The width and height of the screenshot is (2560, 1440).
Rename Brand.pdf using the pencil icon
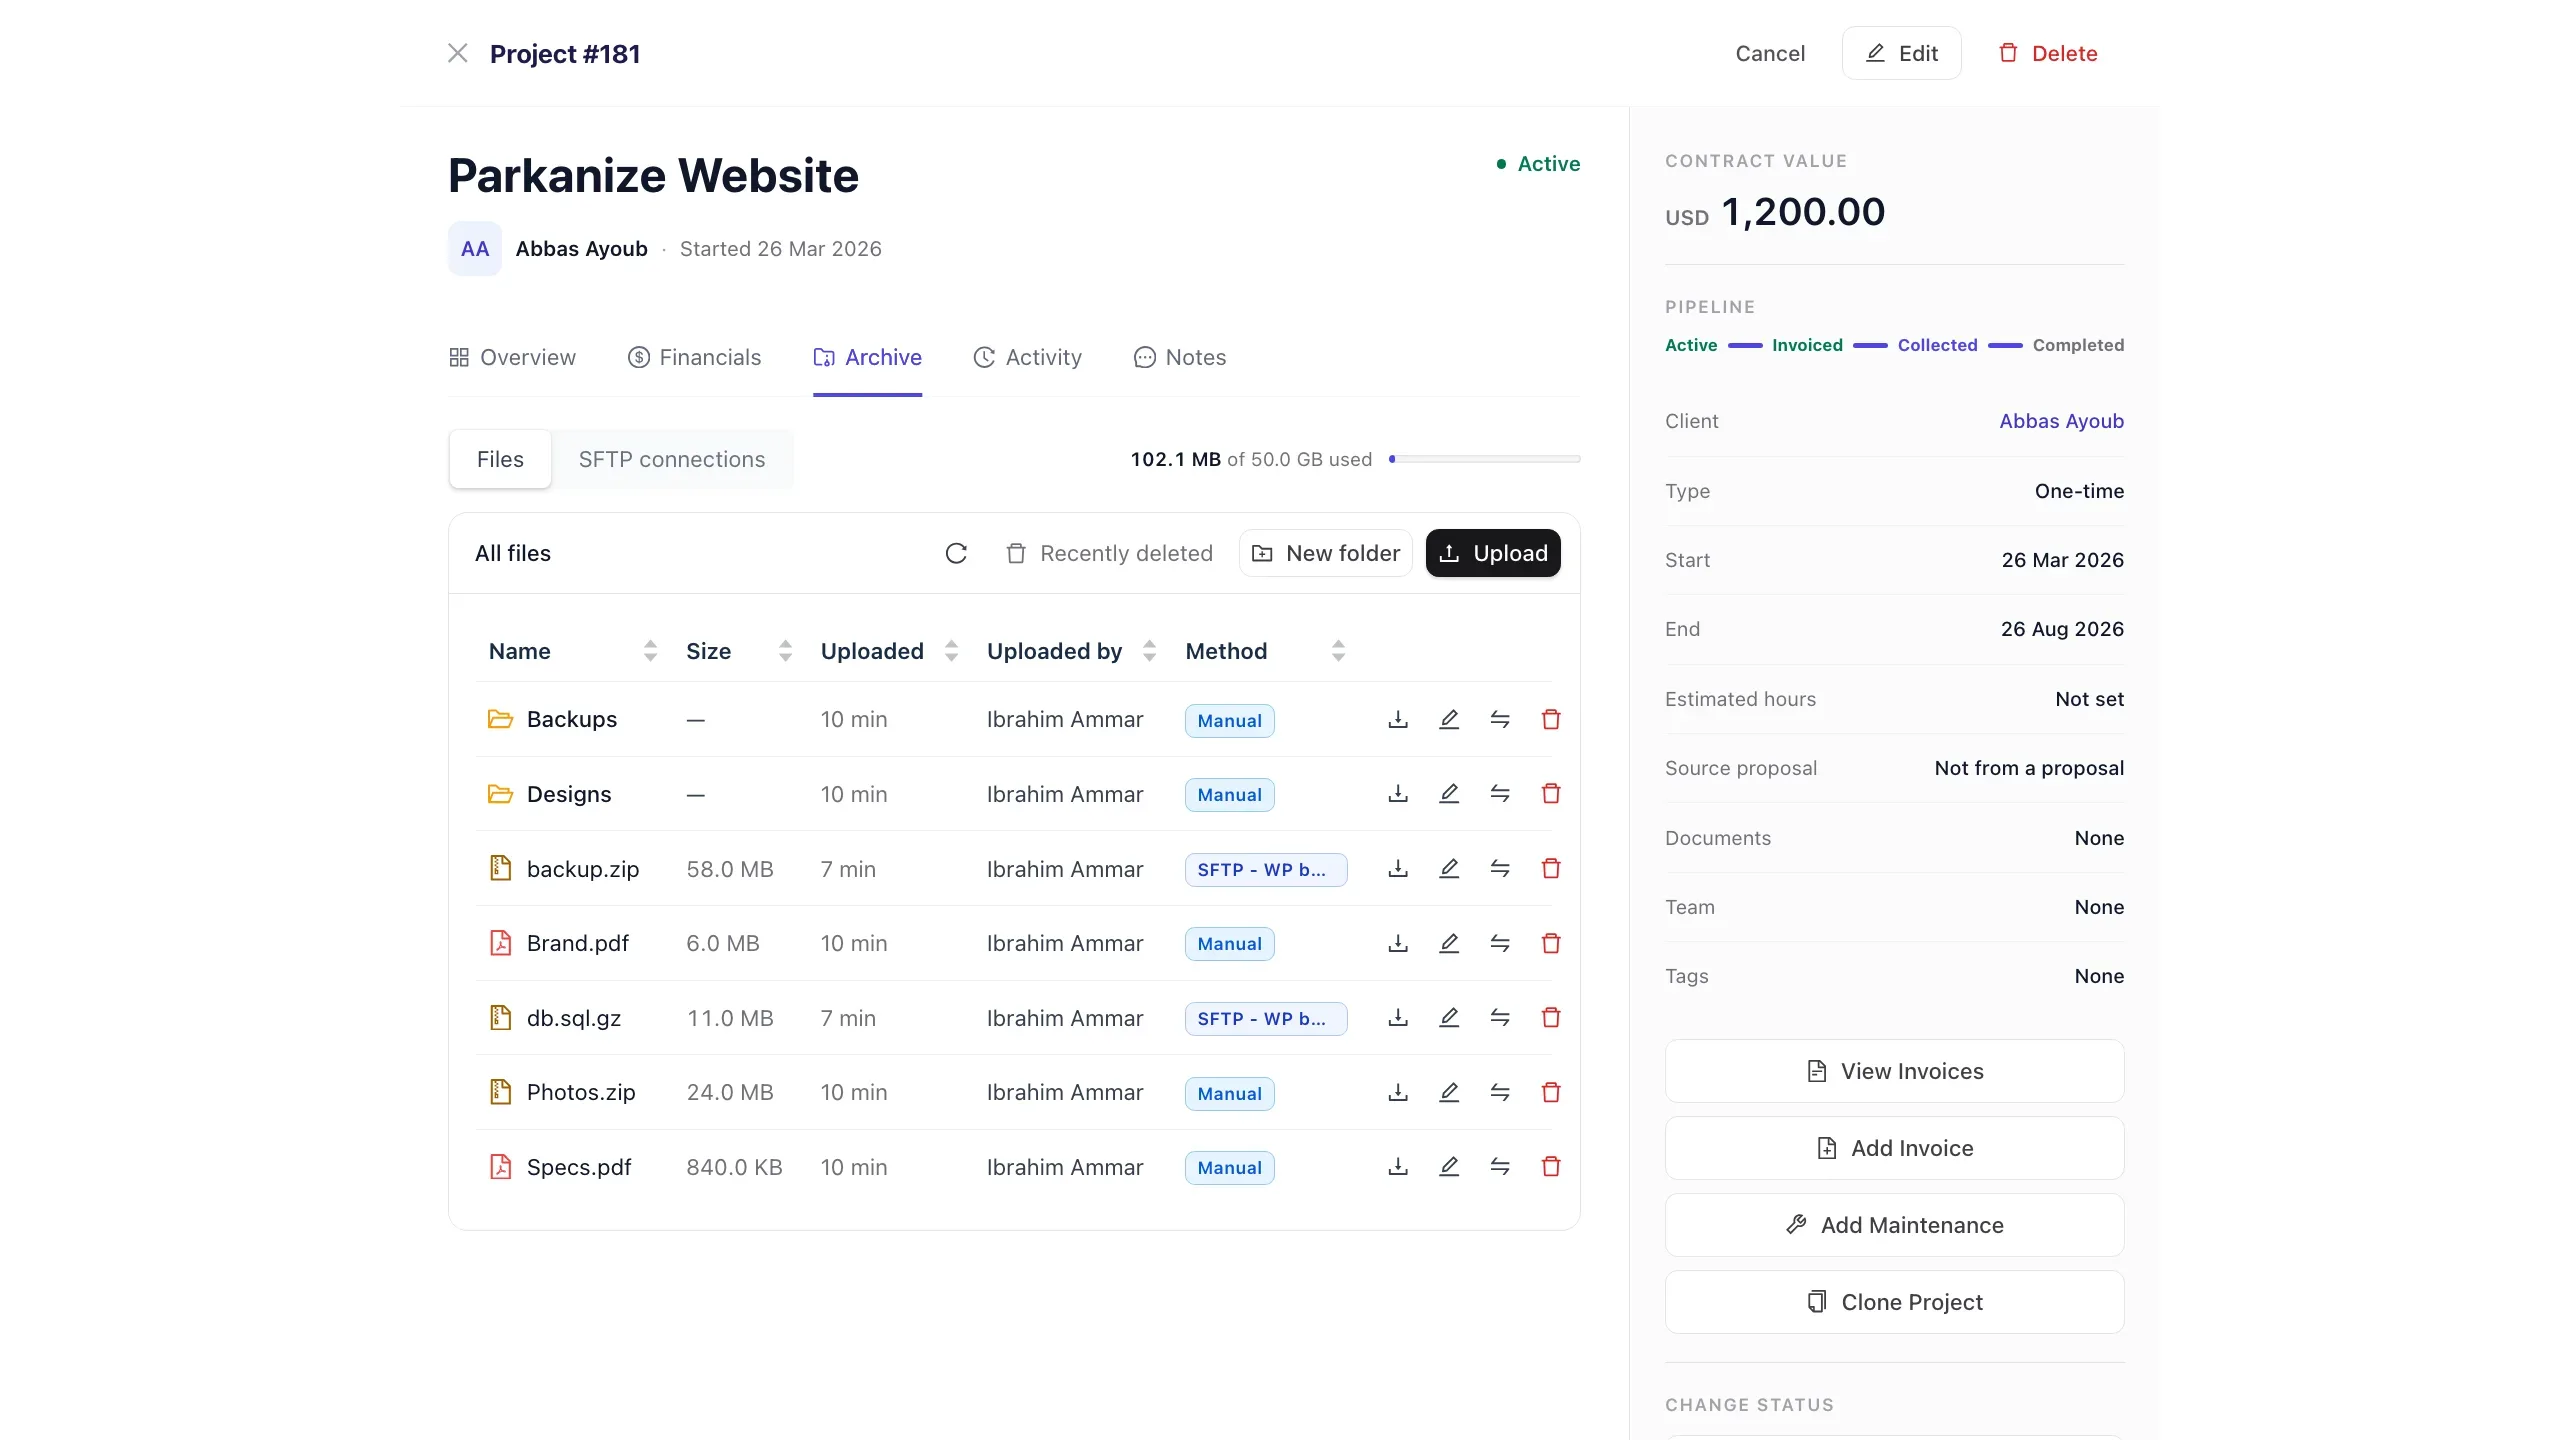[x=1449, y=943]
